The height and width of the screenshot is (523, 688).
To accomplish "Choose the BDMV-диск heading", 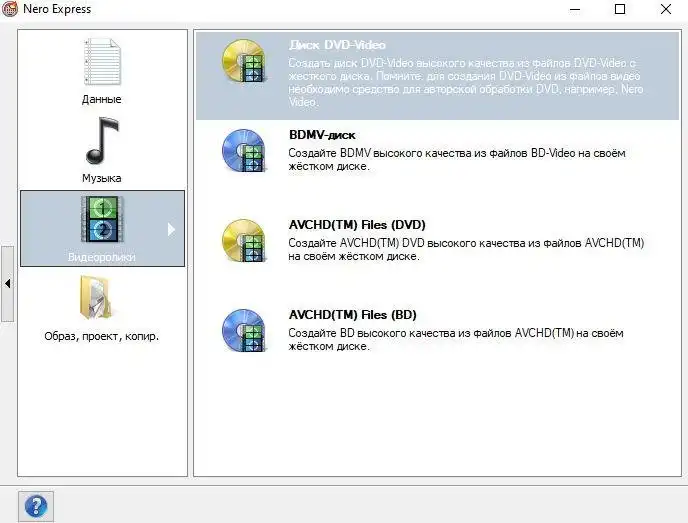I will coord(322,135).
